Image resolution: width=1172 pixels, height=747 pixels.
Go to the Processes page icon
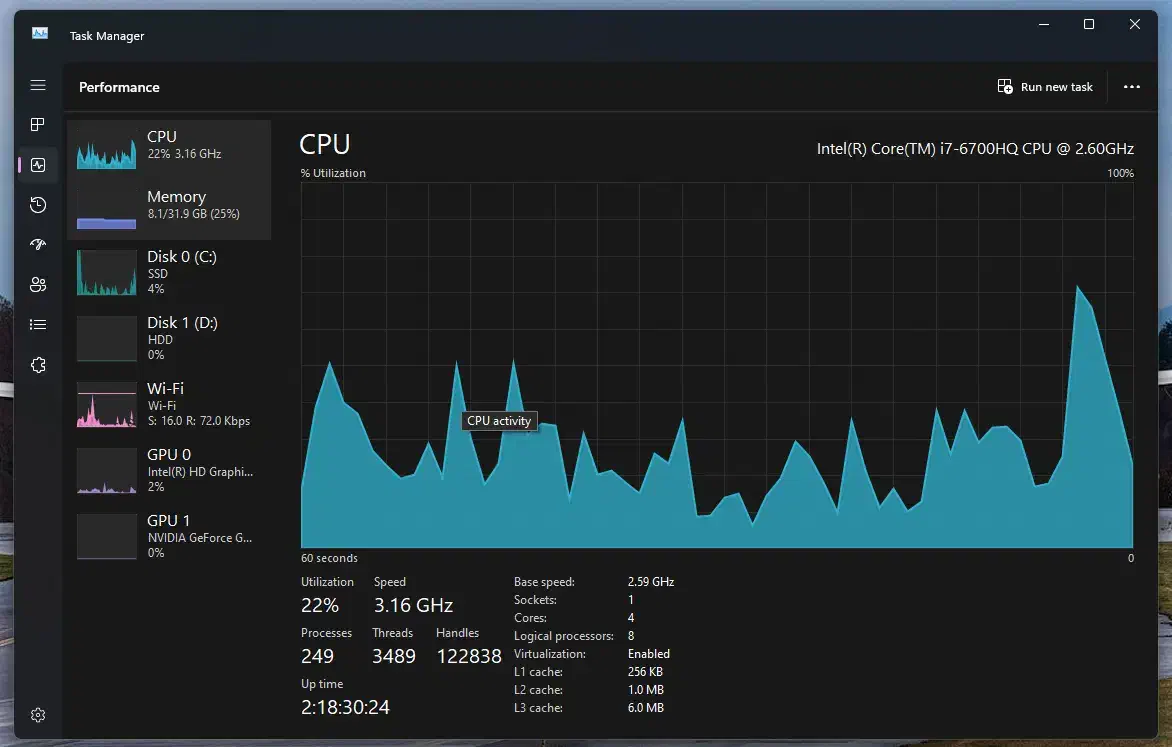pos(38,125)
